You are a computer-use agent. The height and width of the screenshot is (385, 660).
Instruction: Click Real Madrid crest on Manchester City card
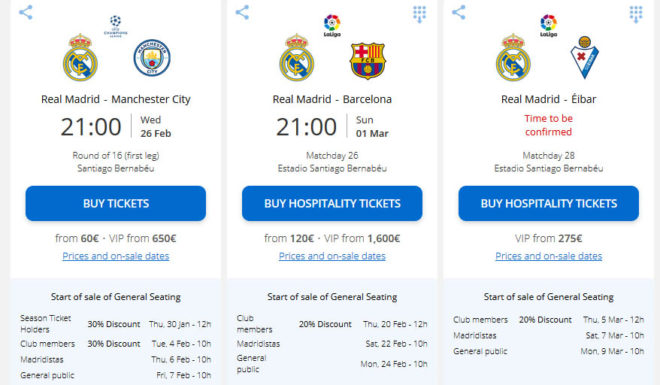point(80,58)
